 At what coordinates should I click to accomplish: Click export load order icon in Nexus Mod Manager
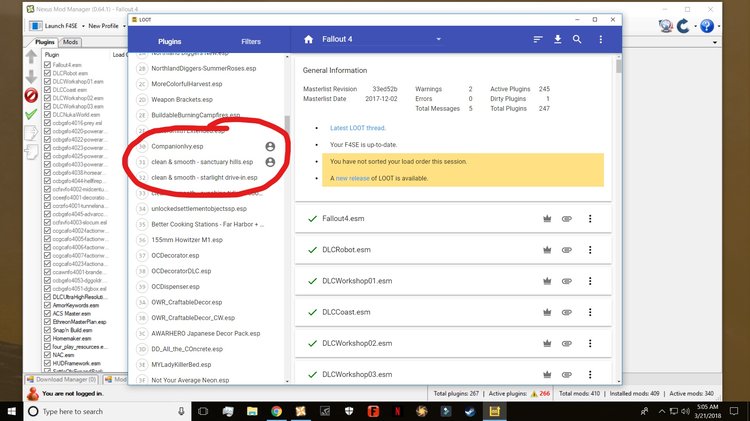(31, 133)
